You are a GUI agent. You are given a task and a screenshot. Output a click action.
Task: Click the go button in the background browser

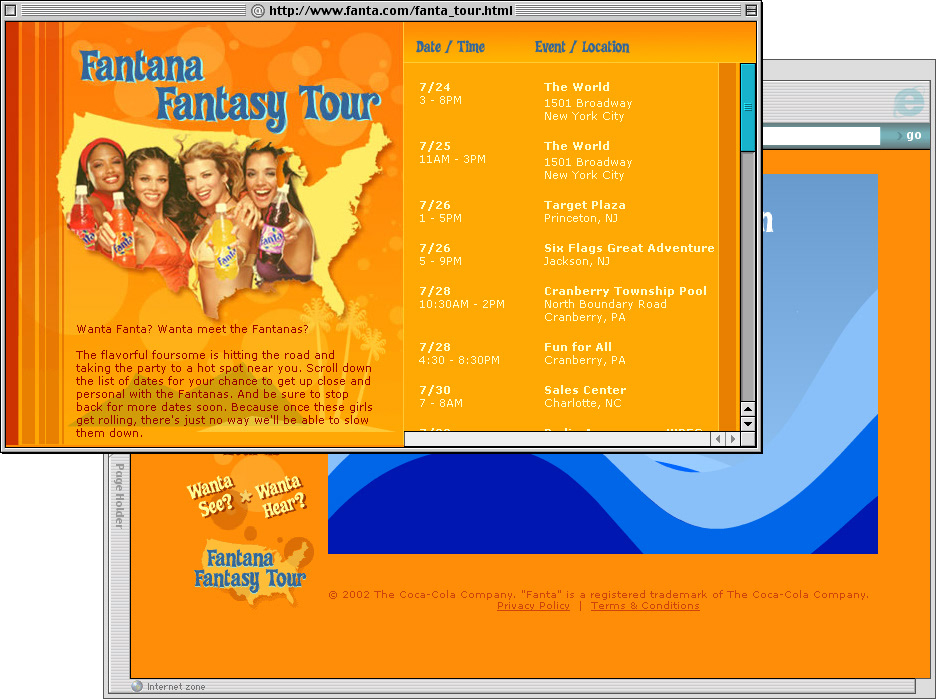pos(909,136)
